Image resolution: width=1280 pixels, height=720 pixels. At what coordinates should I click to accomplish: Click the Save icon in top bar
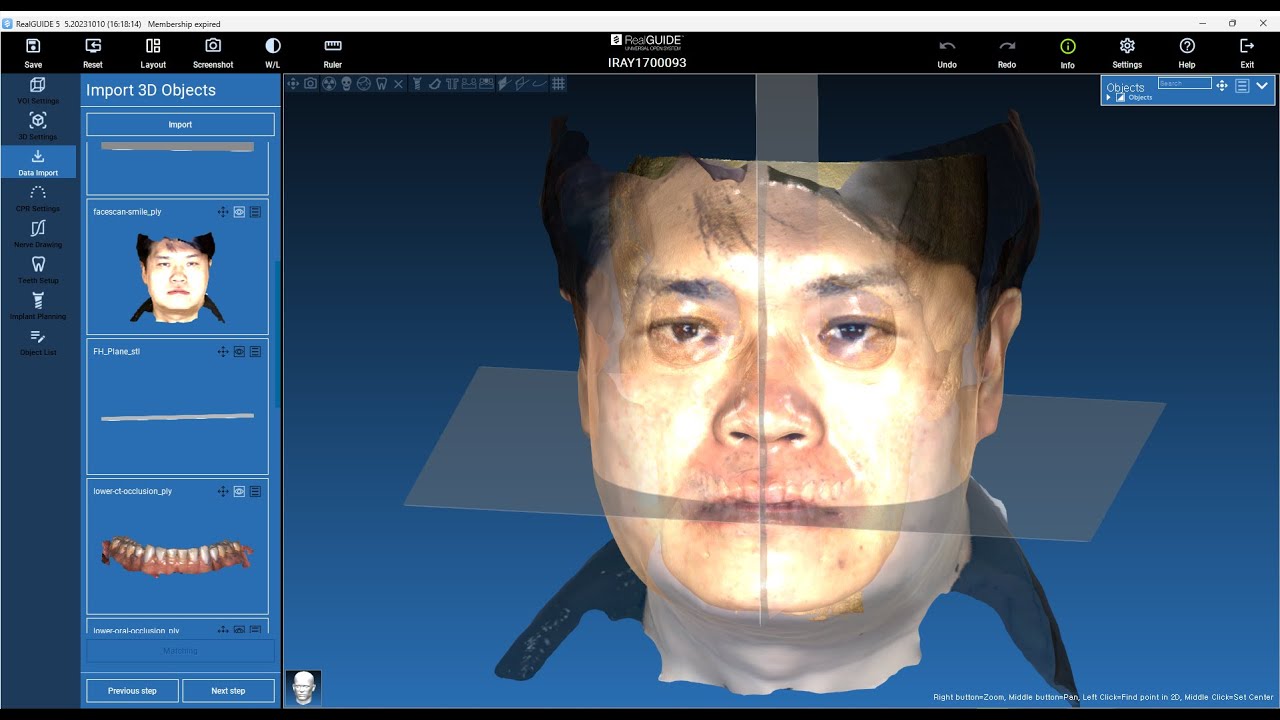(33, 46)
